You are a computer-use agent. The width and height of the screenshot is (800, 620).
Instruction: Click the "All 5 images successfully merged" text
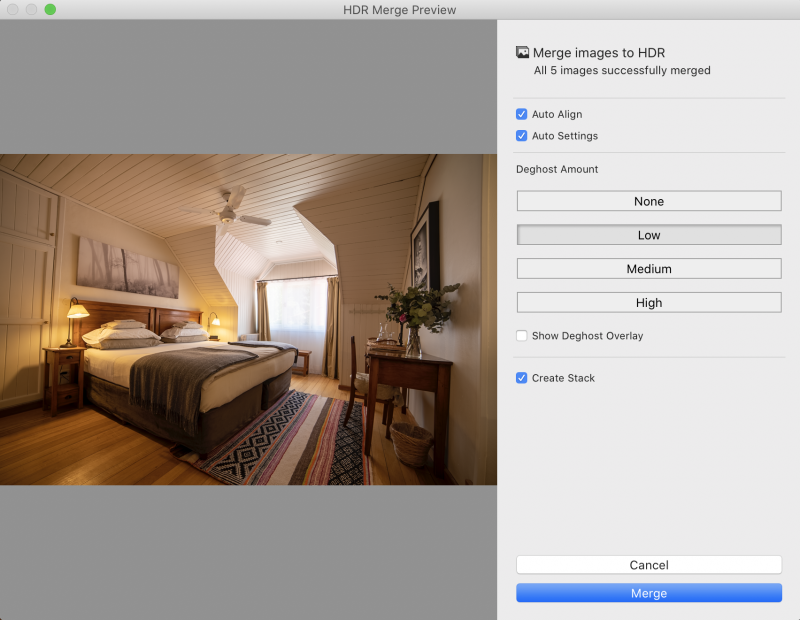[622, 71]
